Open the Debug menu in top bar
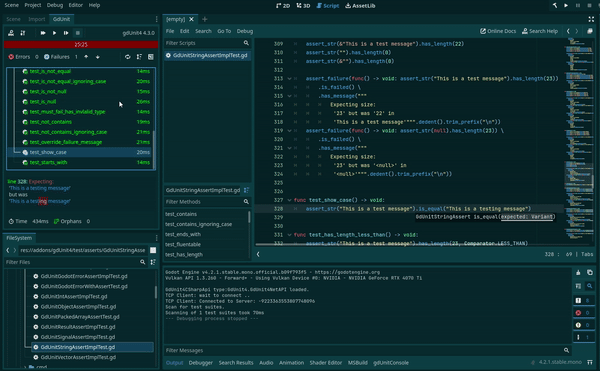 pyautogui.click(x=55, y=5)
